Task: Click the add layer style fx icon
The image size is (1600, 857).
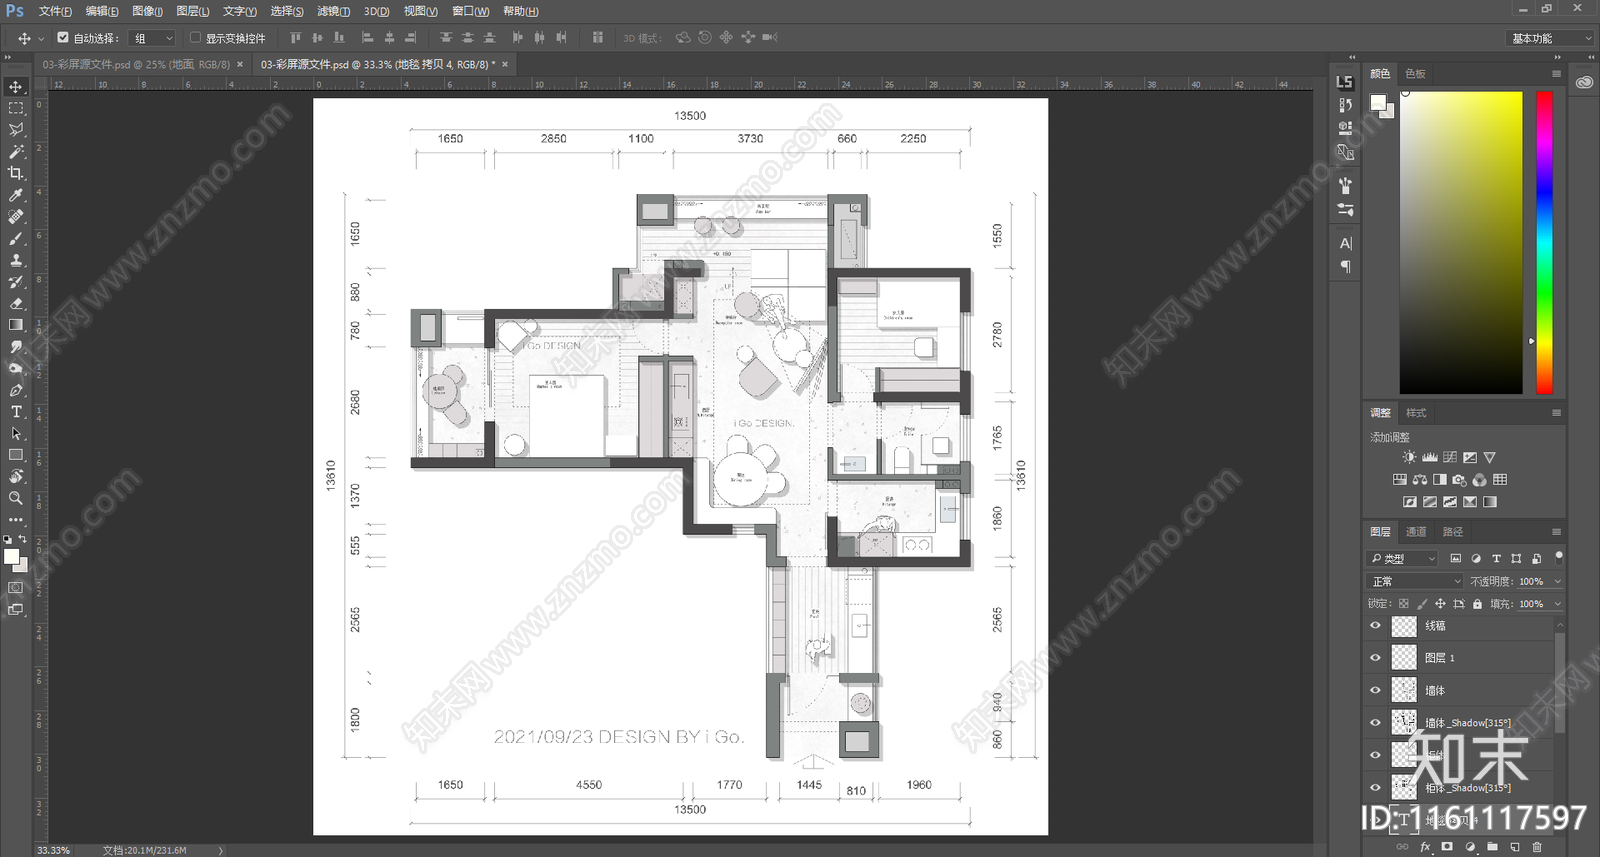Action: (x=1425, y=847)
